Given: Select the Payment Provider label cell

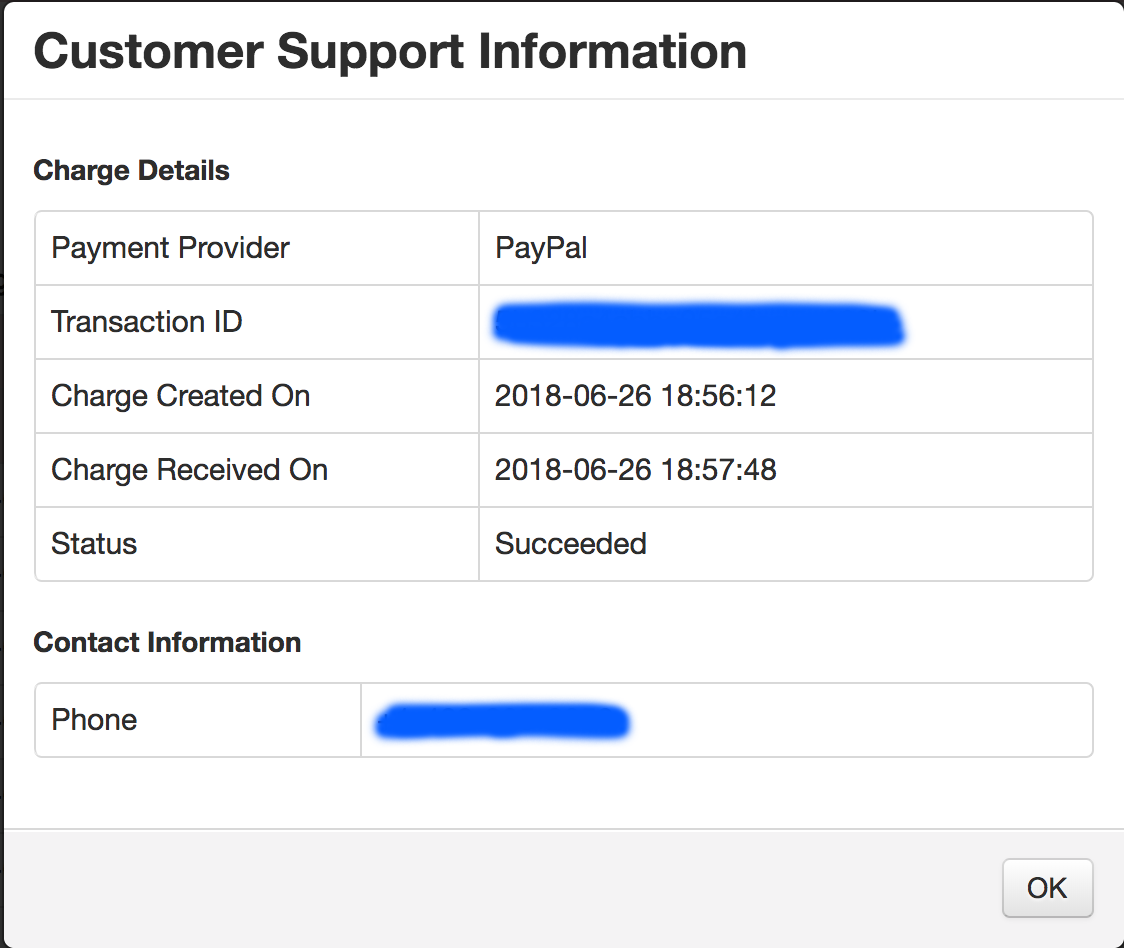Looking at the screenshot, I should coord(170,248).
